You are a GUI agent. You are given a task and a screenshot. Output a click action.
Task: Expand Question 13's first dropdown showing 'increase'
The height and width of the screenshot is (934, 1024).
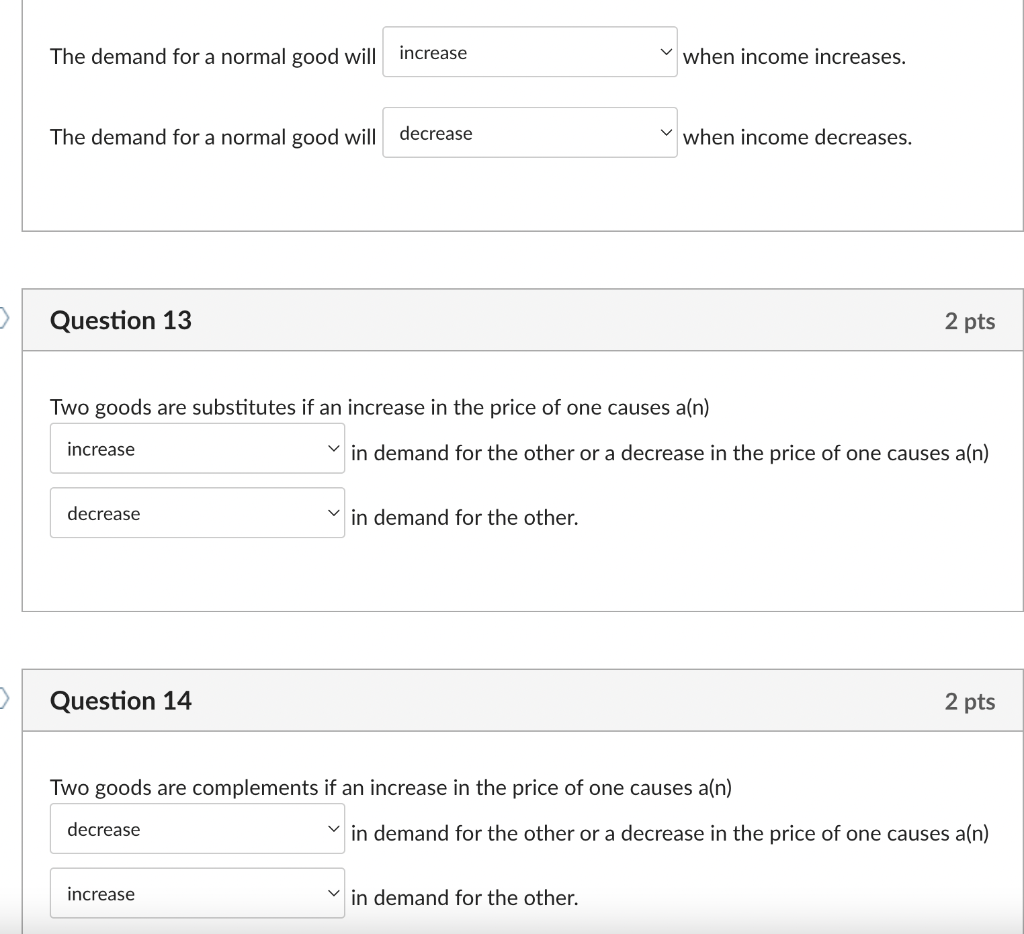pyautogui.click(x=197, y=449)
